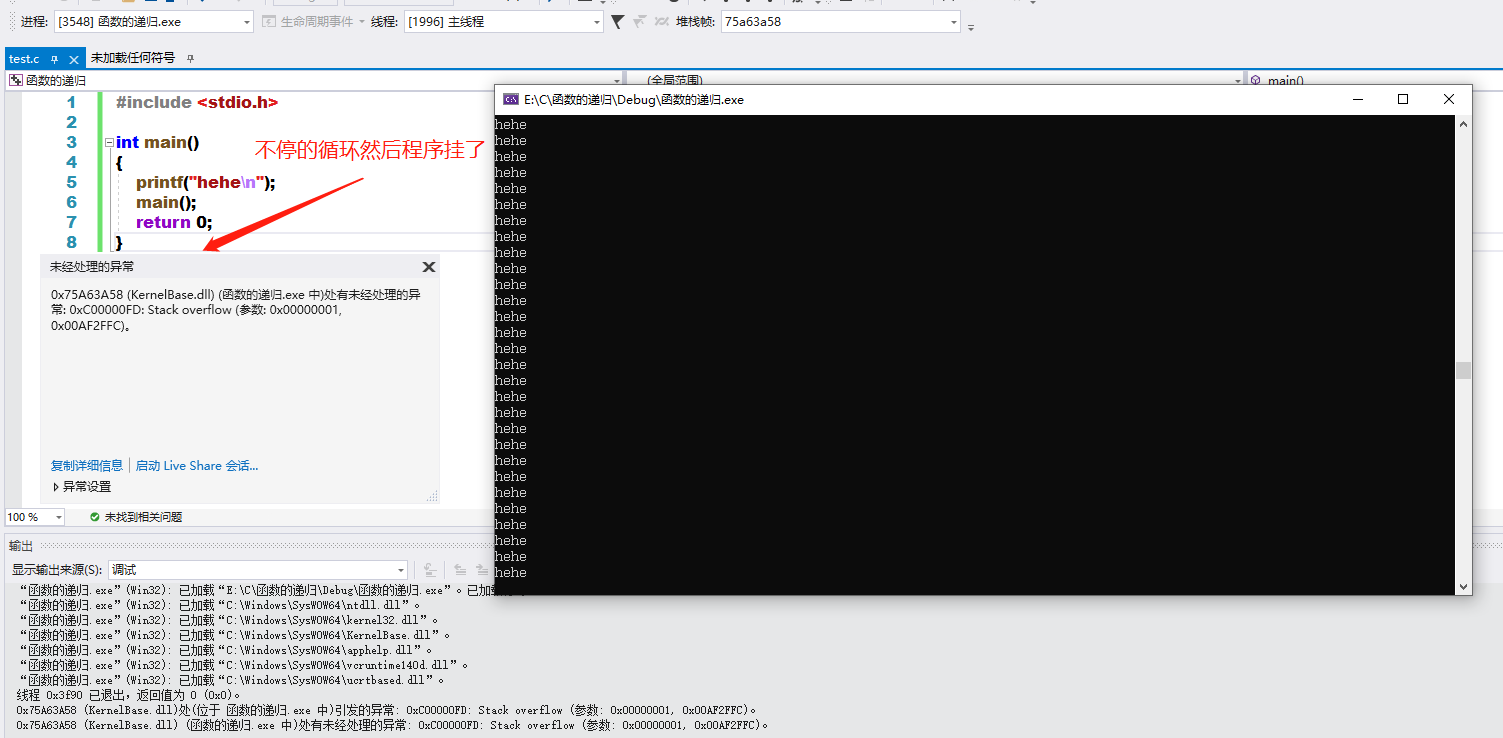Click the int main() declaration line
Viewport: 1503px width, 738px height.
tap(158, 142)
